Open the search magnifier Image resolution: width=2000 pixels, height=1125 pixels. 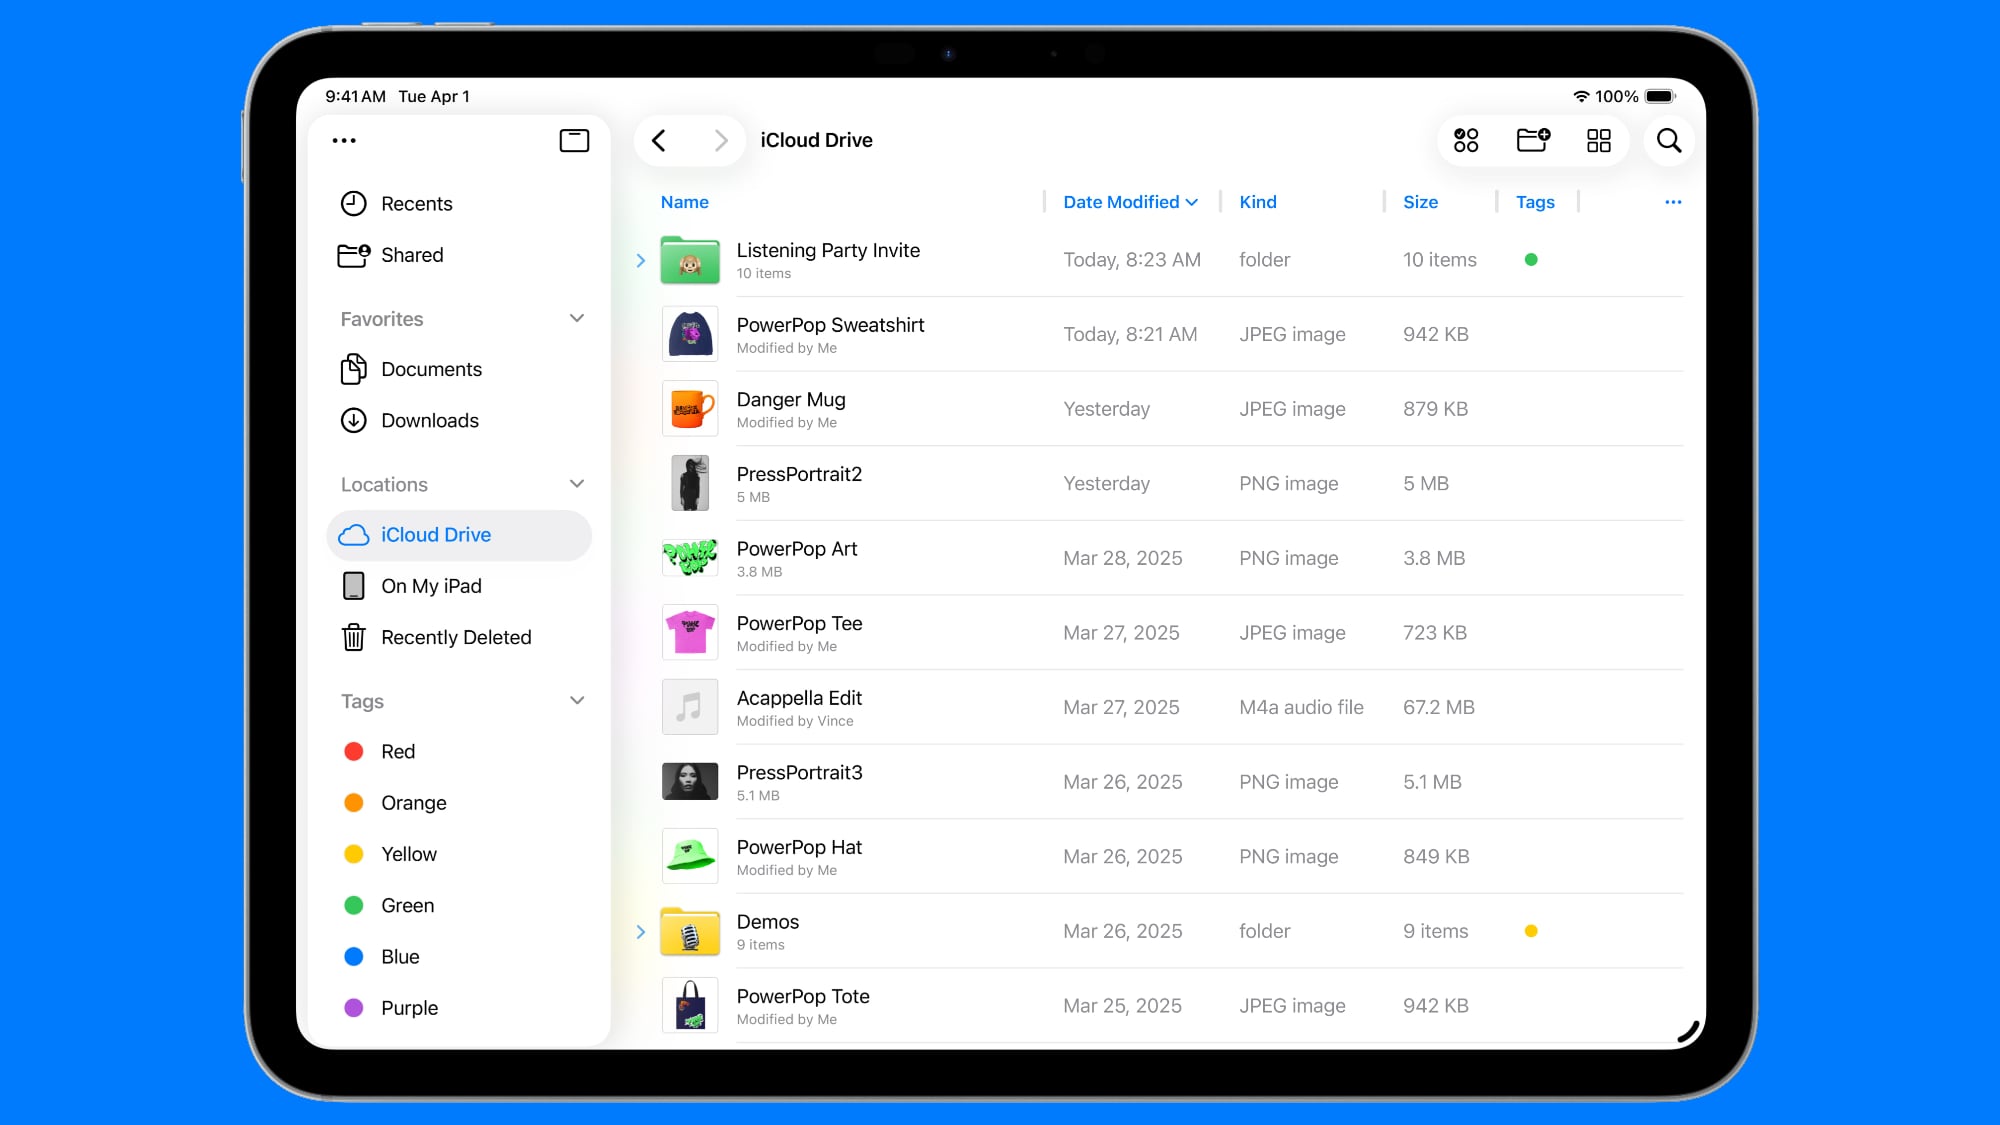click(1669, 141)
